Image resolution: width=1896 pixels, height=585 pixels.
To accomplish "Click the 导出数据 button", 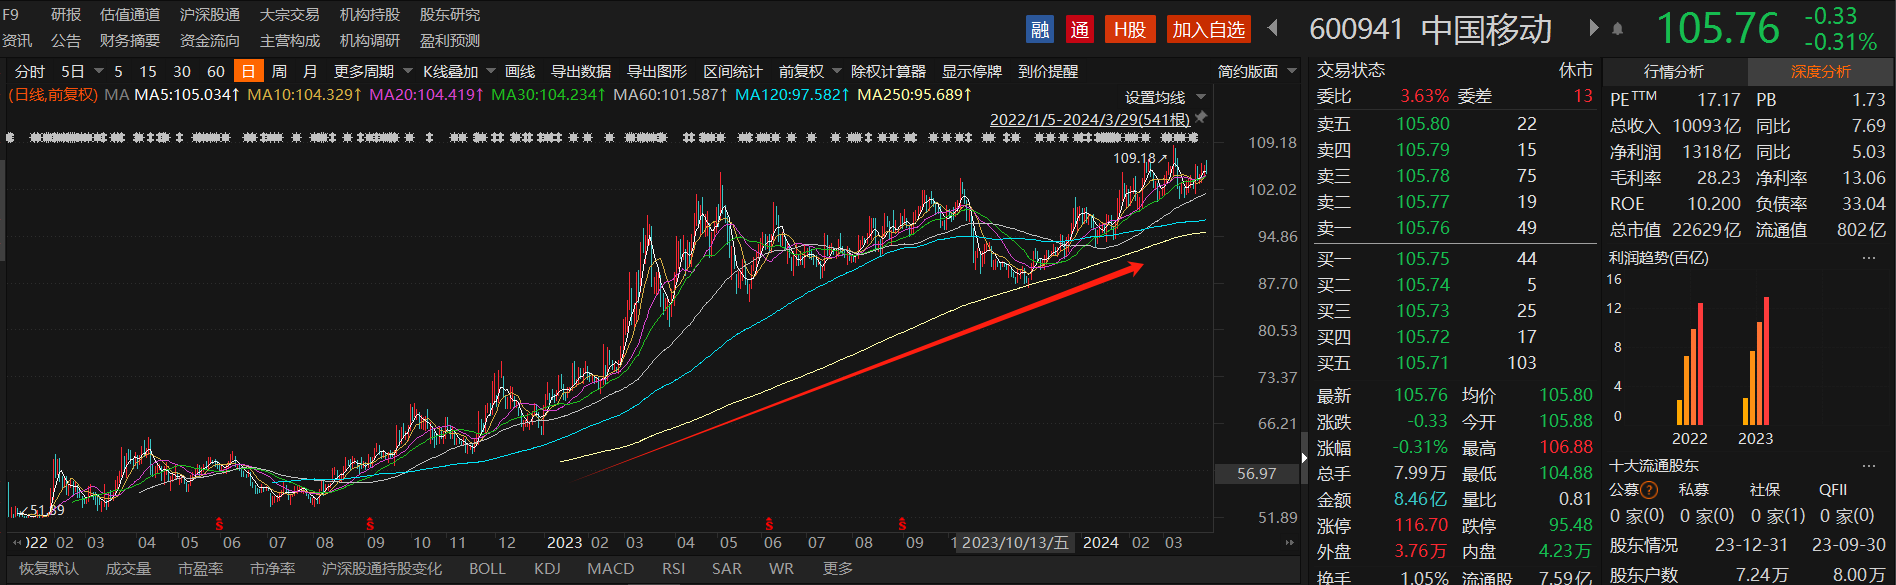I will [580, 72].
